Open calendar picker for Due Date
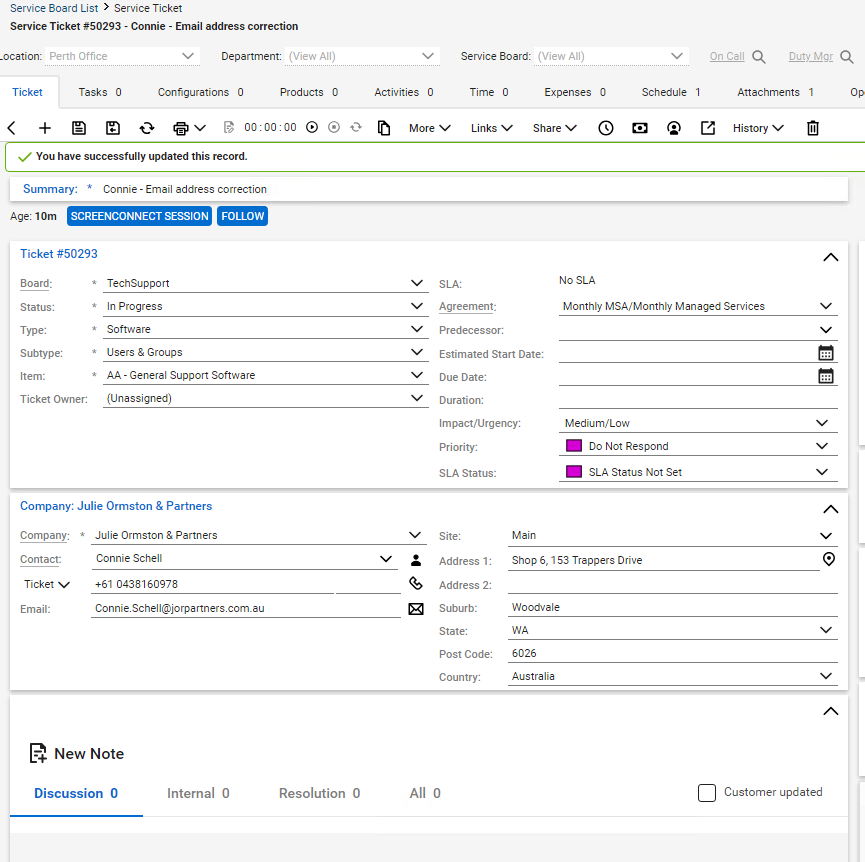This screenshot has height=862, width=865. coord(826,376)
